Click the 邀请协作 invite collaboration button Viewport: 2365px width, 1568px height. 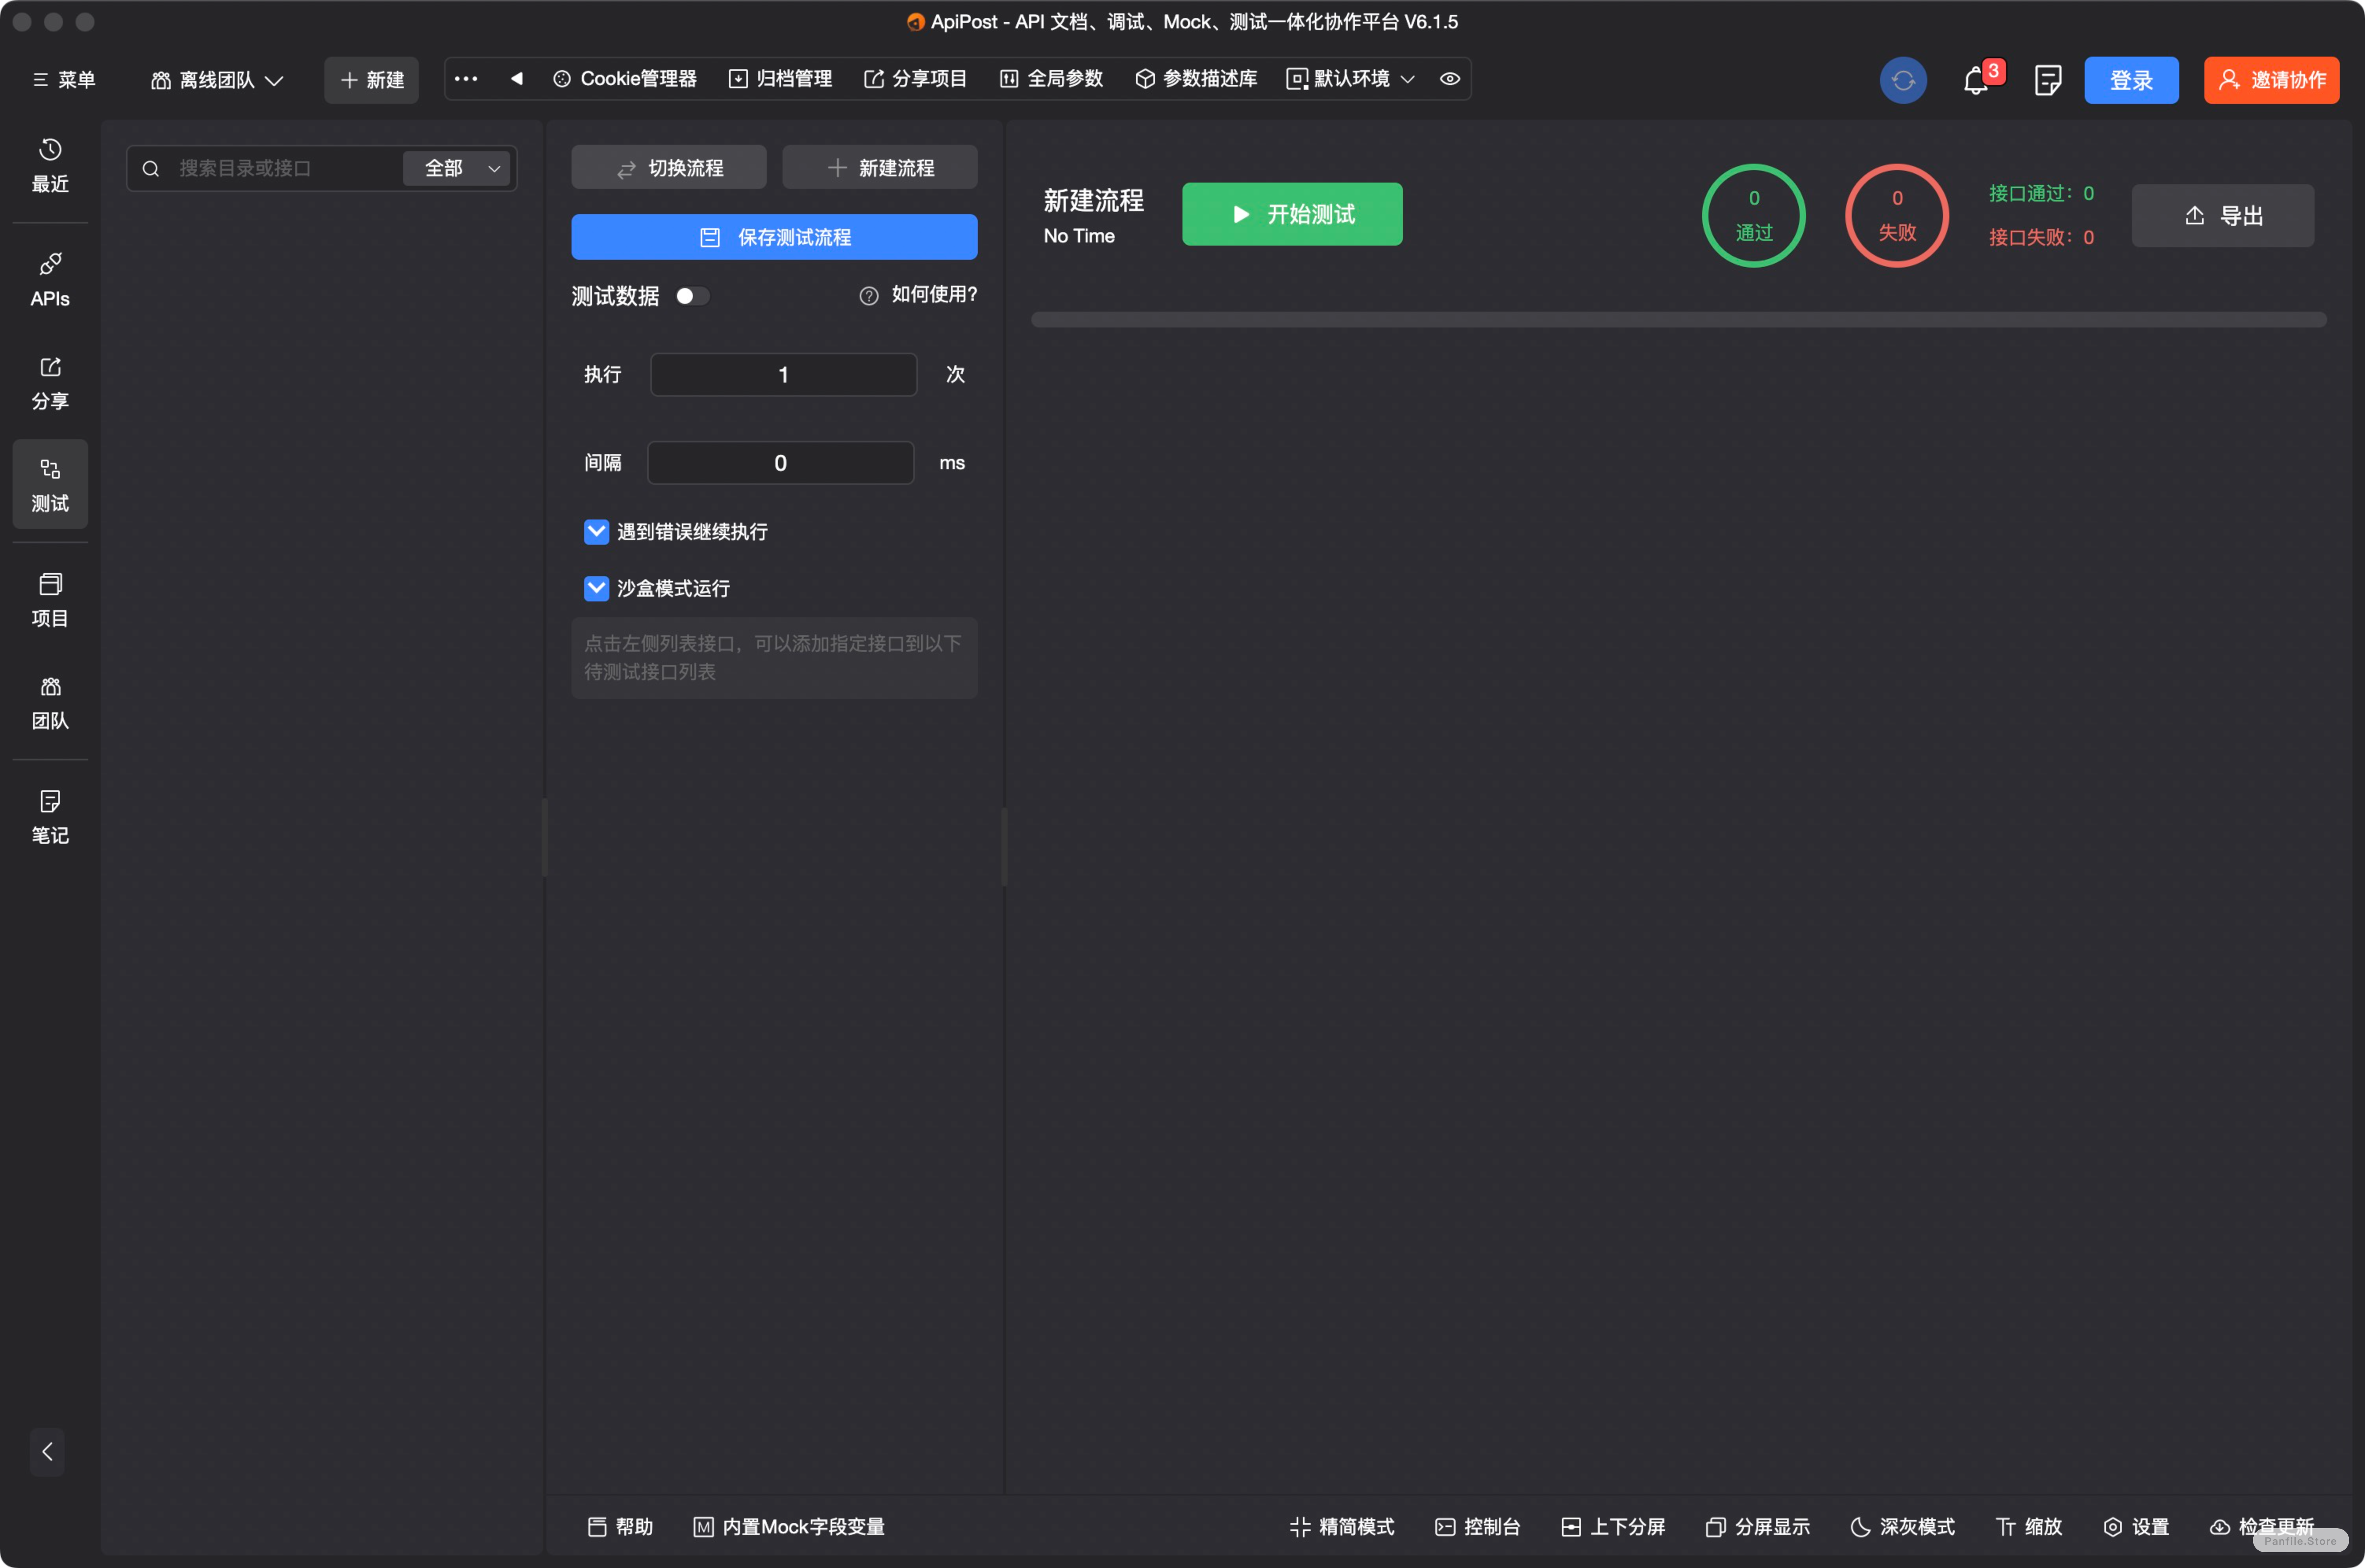[2272, 80]
